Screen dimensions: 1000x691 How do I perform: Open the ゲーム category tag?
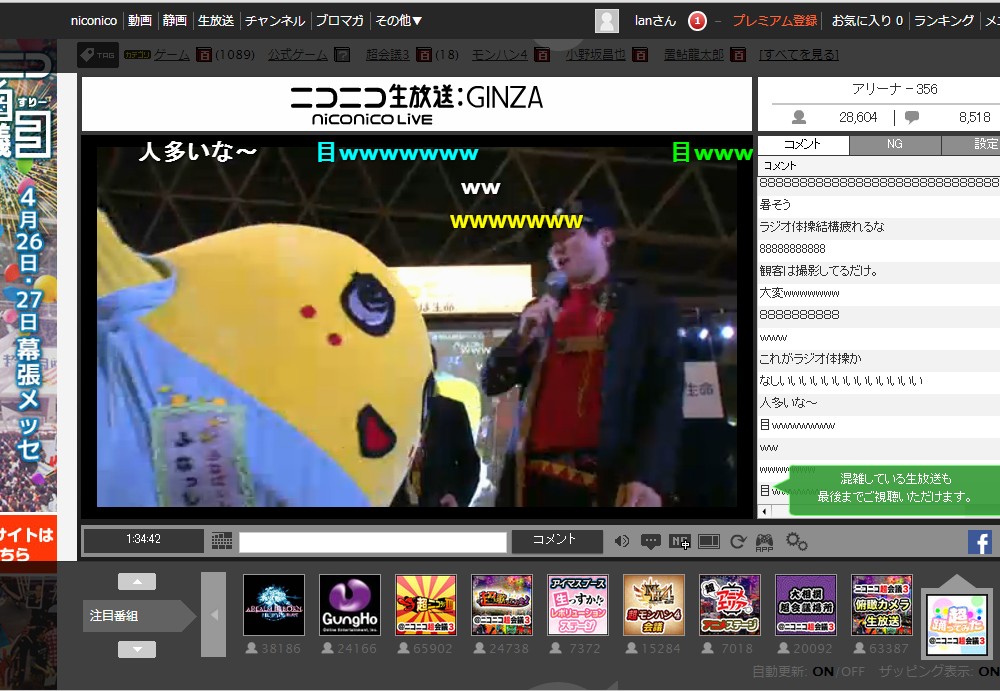(x=172, y=55)
